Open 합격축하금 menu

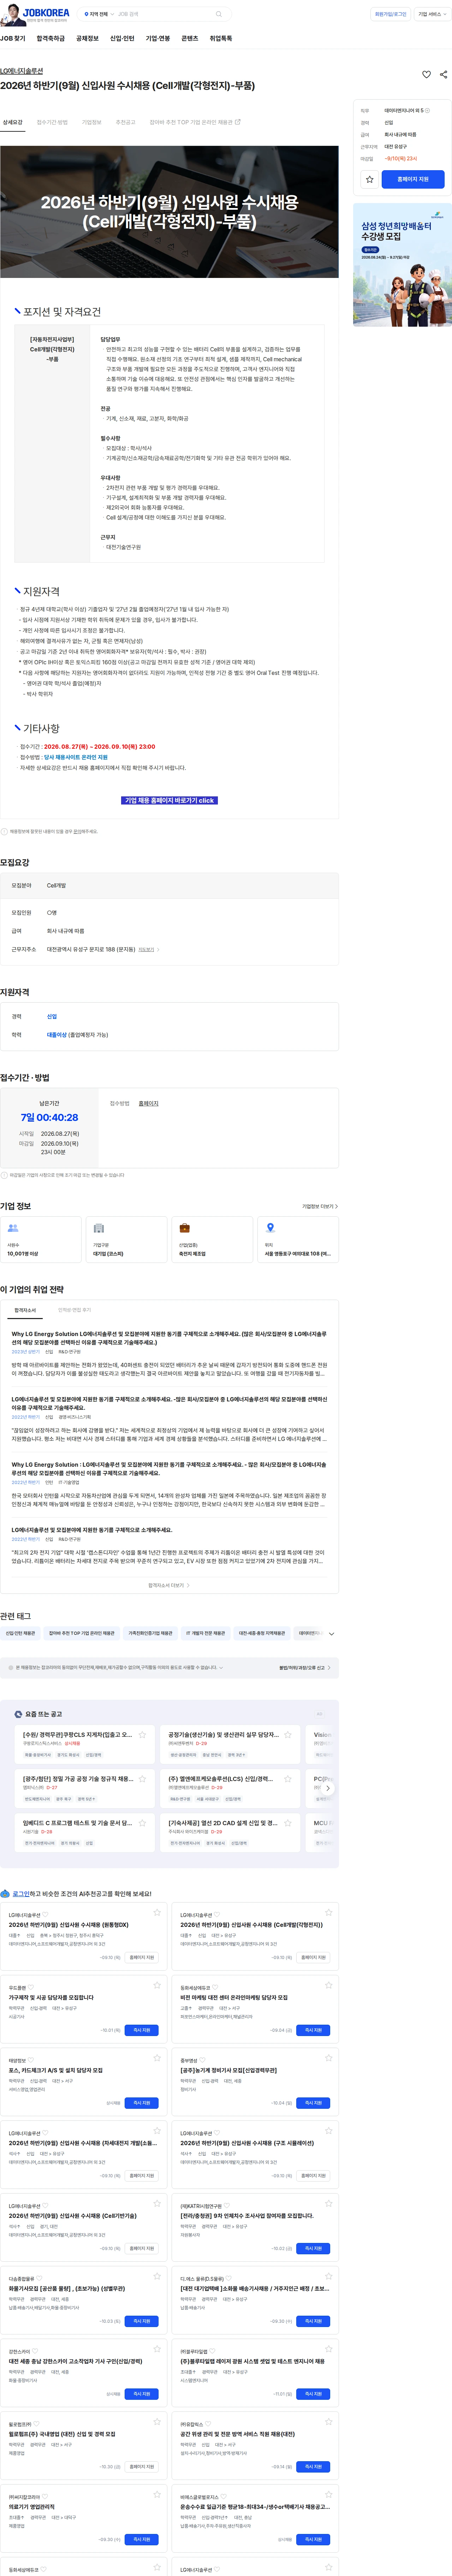(50, 38)
